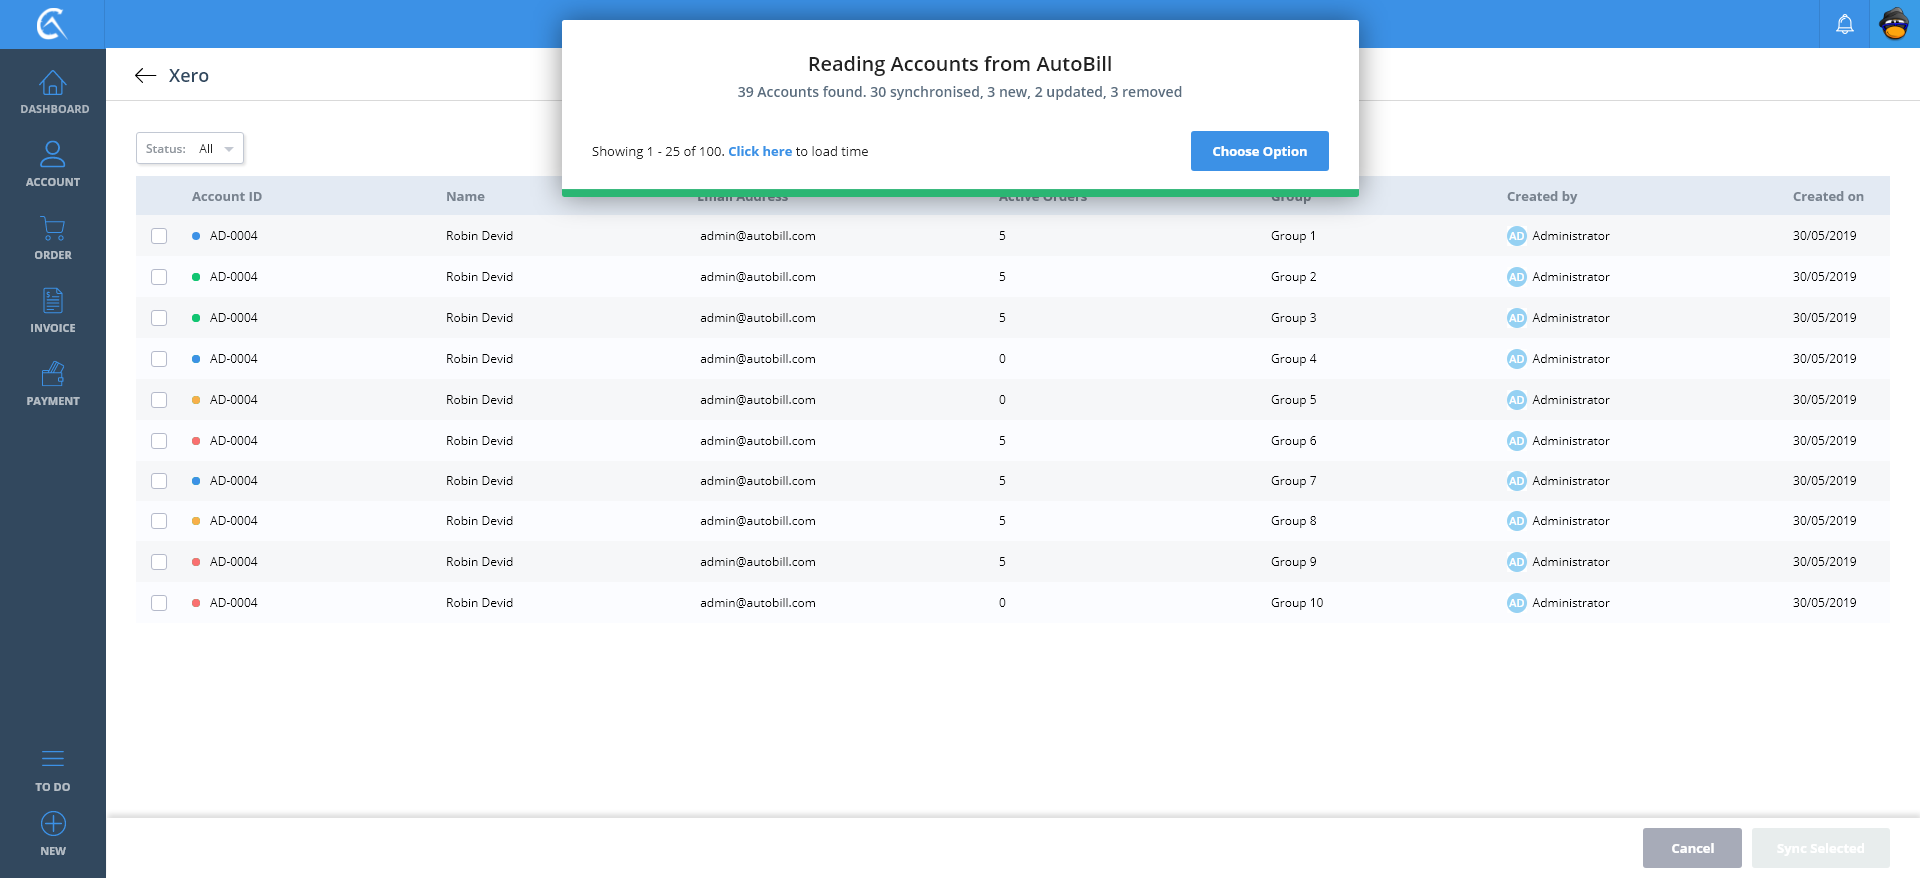1920x878 pixels.
Task: Open the Payment icon in sidebar
Action: pyautogui.click(x=53, y=374)
